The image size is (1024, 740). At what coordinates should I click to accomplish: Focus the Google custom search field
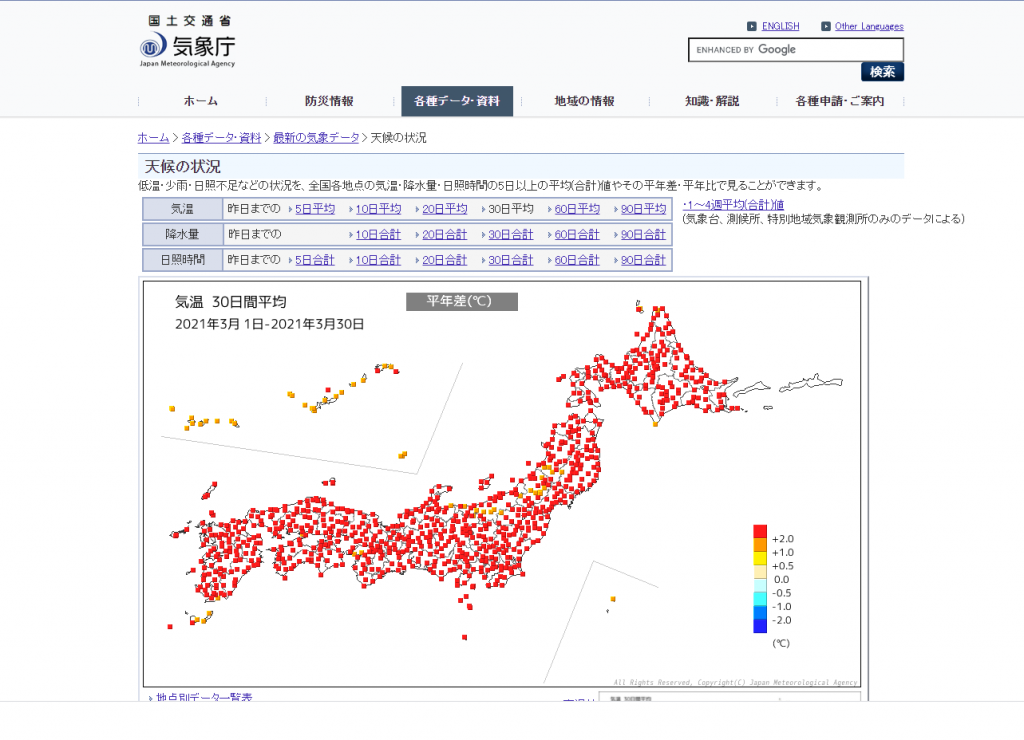pos(795,50)
